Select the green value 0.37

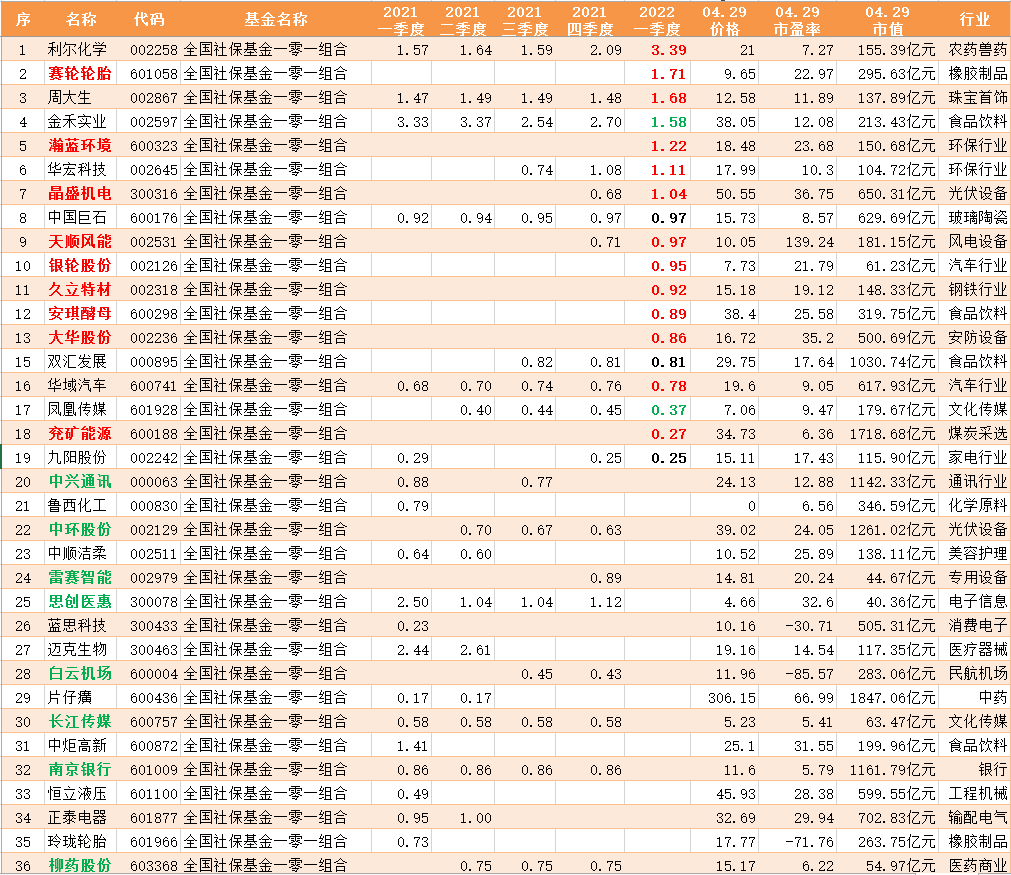[x=669, y=410]
